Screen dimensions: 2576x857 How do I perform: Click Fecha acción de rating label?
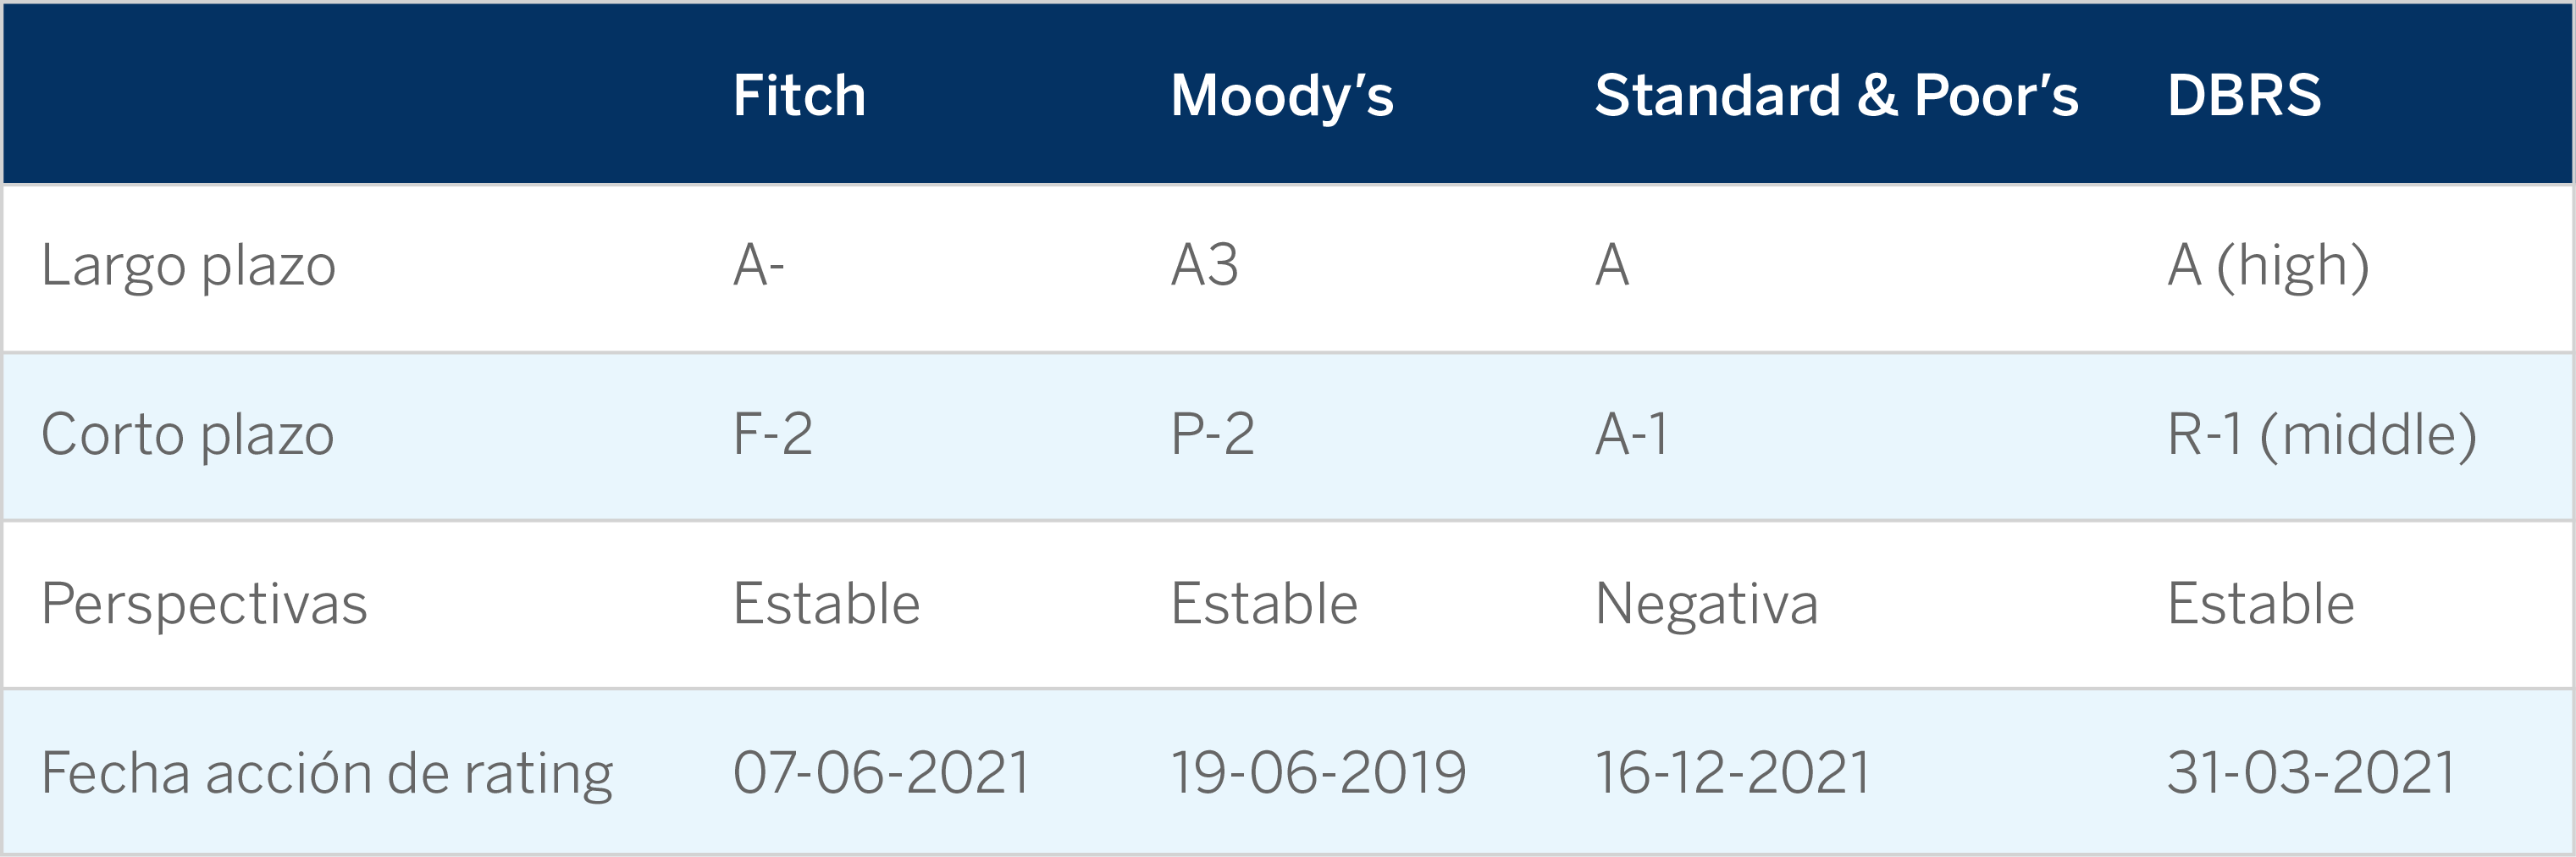click(x=326, y=774)
